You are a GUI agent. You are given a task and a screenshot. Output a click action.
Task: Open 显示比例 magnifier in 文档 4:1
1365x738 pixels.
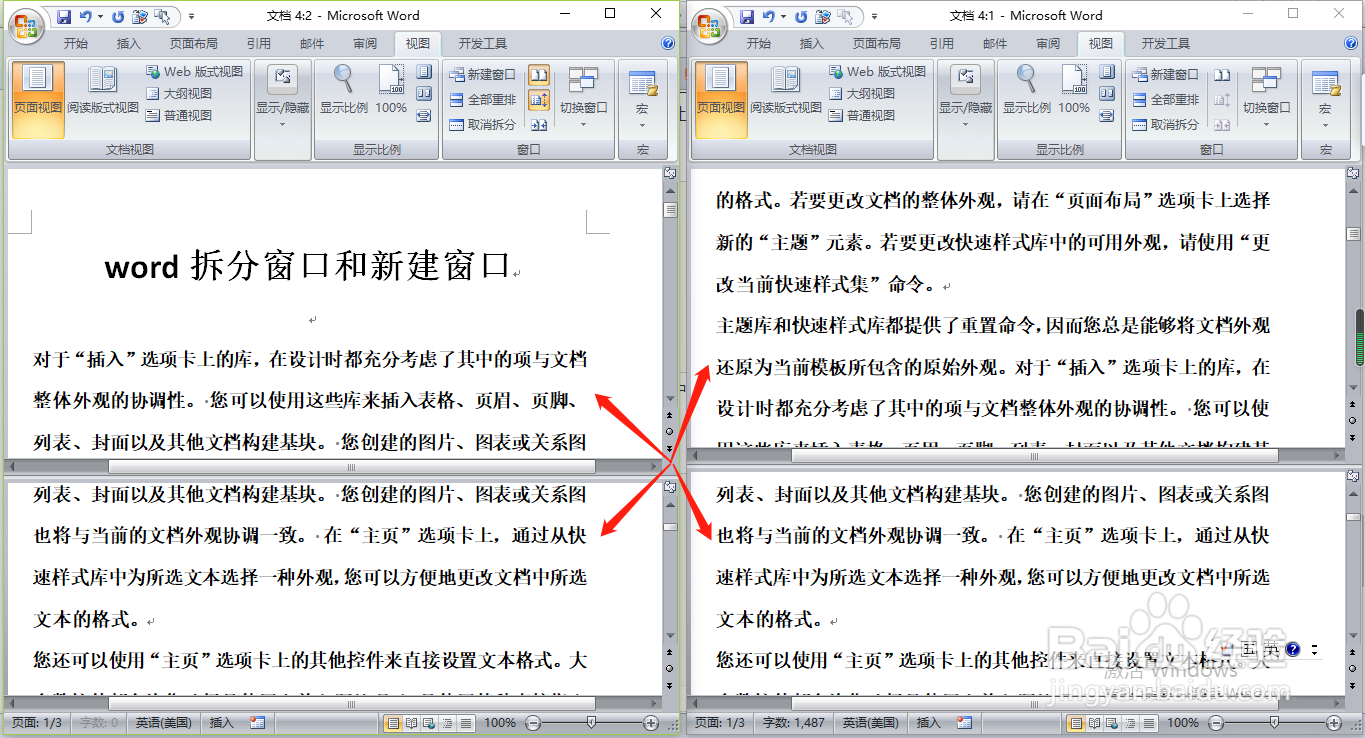[x=1027, y=90]
